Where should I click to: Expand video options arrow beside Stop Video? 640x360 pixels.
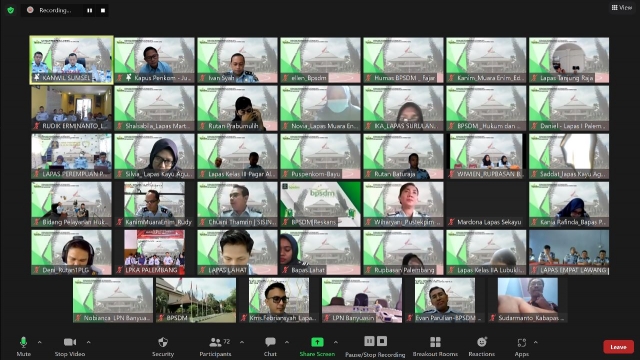coord(89,342)
